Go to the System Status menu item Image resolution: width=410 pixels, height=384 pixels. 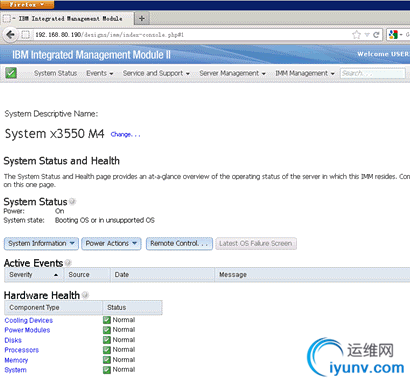55,73
